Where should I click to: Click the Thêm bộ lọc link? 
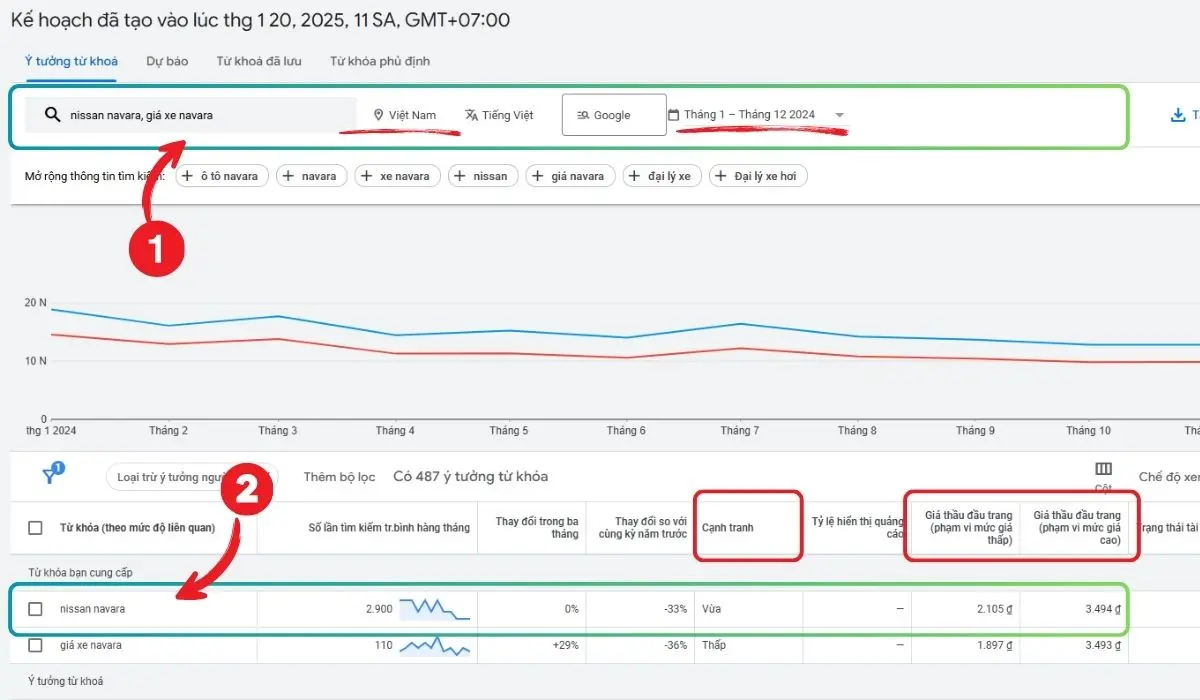point(339,477)
